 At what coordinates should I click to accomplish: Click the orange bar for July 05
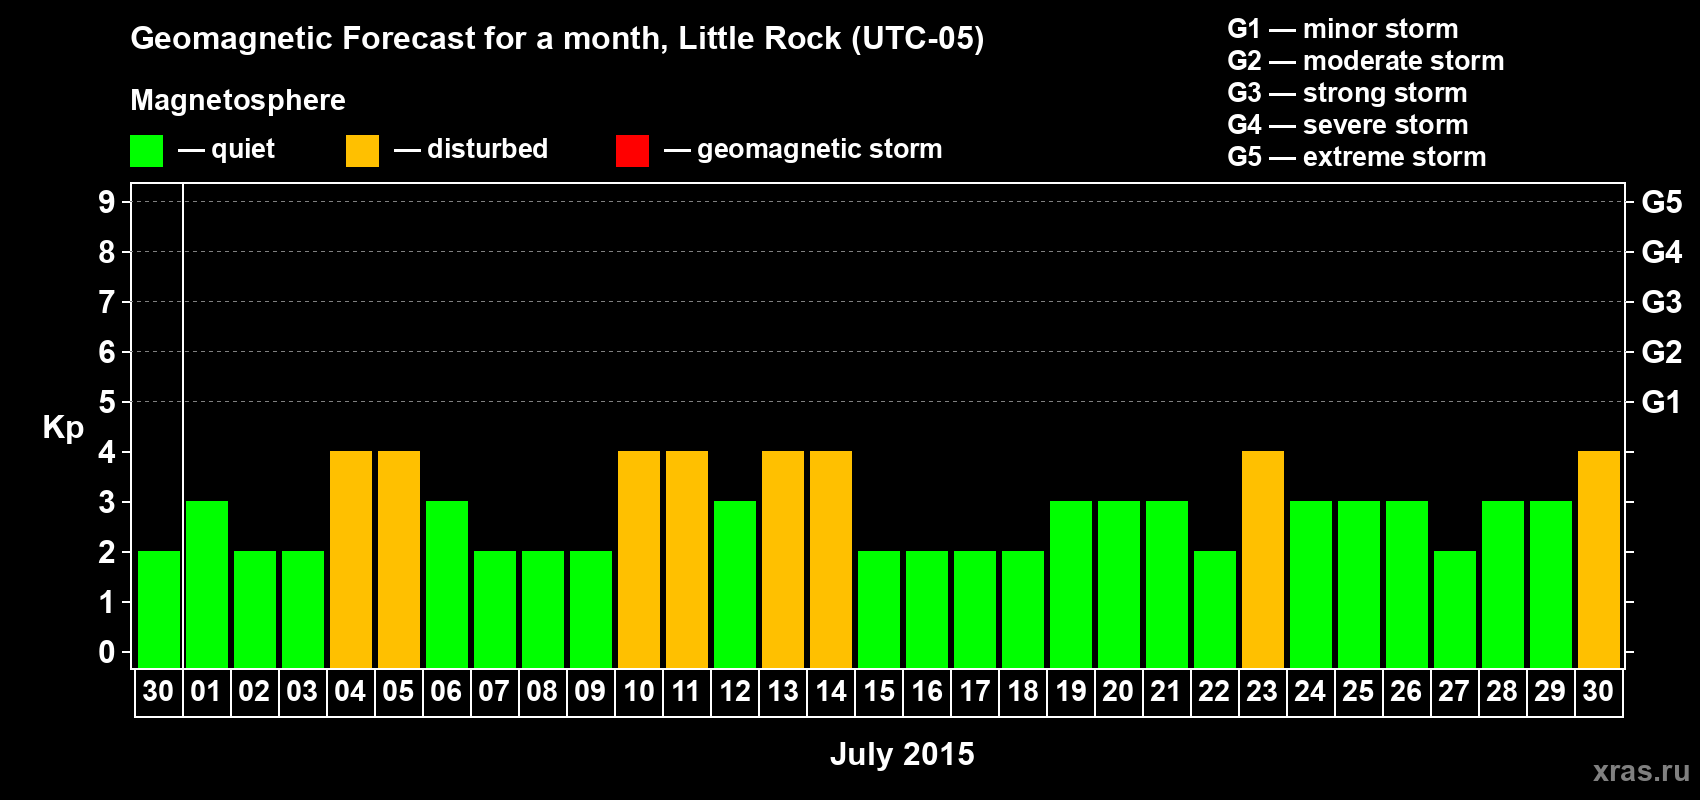tap(399, 559)
